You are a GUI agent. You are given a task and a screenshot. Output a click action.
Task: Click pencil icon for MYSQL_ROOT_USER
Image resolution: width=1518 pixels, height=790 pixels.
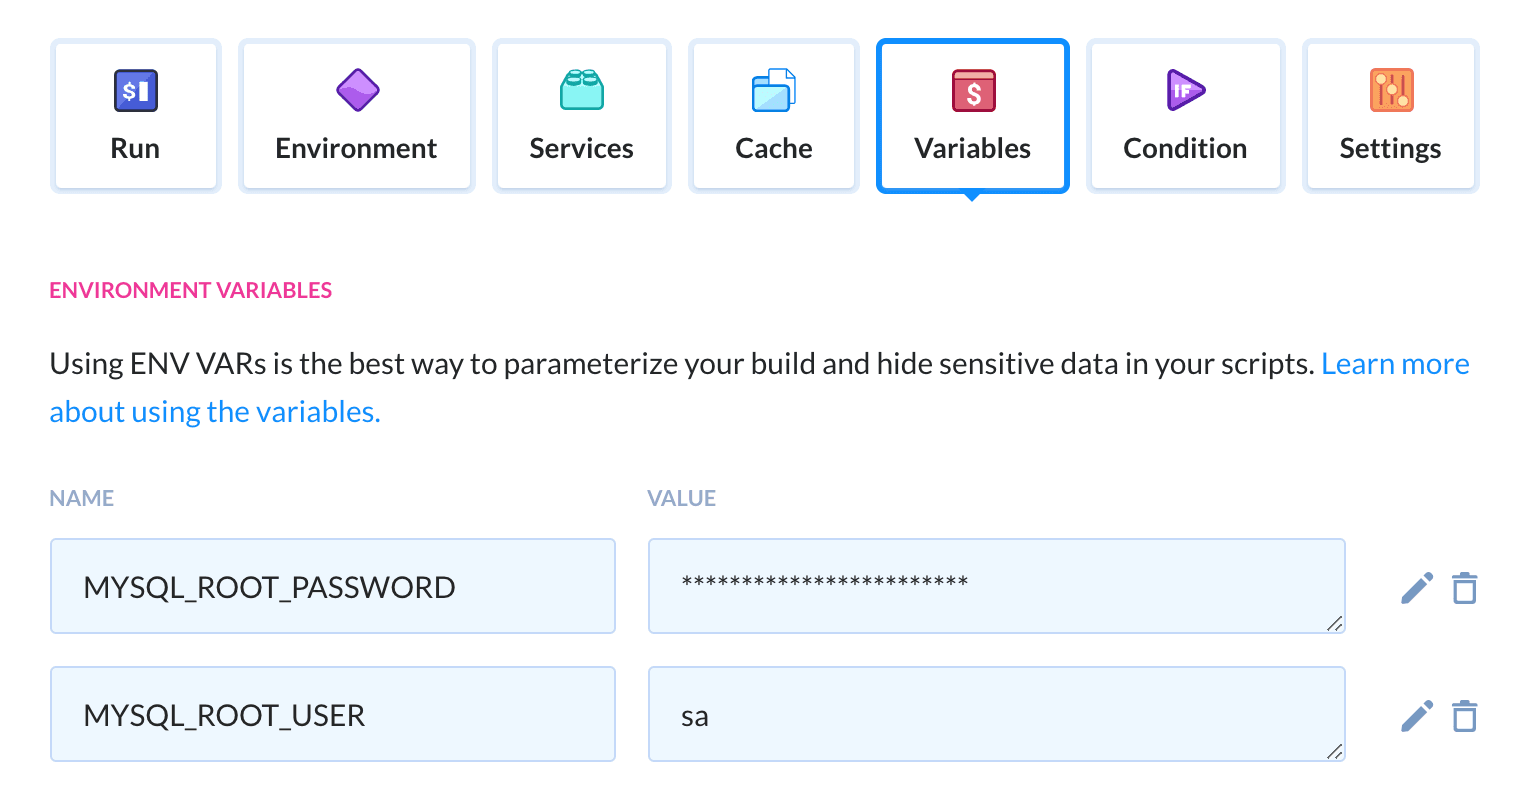tap(1416, 716)
